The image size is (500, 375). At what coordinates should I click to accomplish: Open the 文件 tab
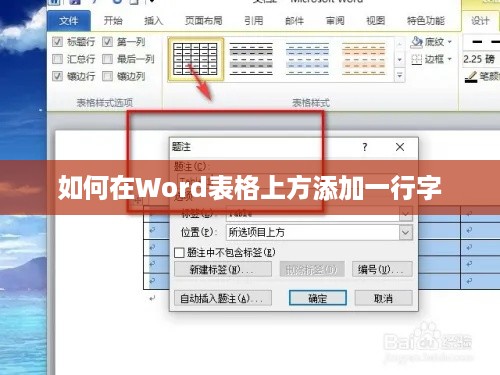coord(69,21)
